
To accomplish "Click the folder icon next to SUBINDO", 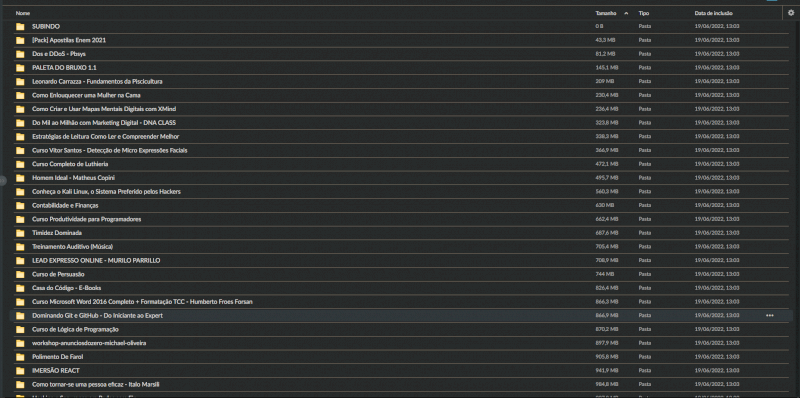I will (x=20, y=27).
